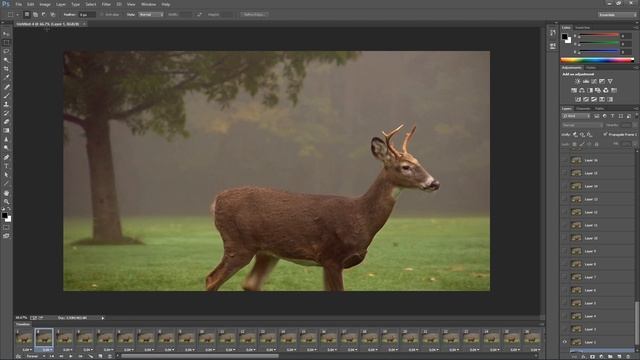The height and width of the screenshot is (360, 640).
Task: Open the File menu
Action: (x=18, y=4)
